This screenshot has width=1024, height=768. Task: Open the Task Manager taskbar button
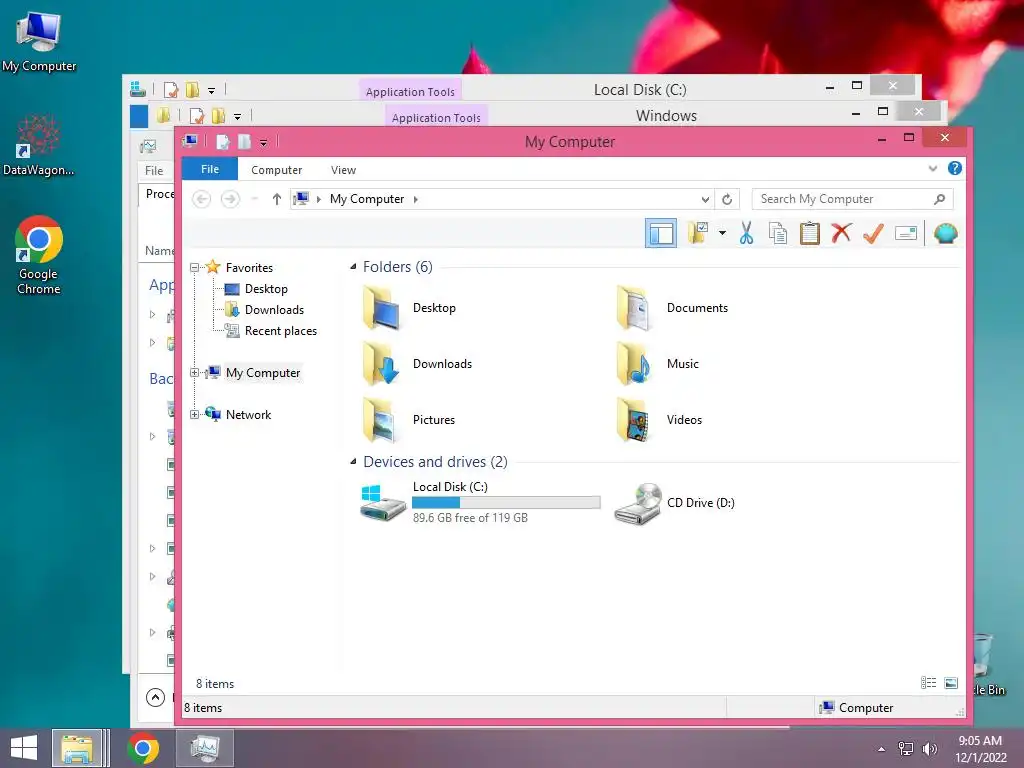[x=204, y=748]
